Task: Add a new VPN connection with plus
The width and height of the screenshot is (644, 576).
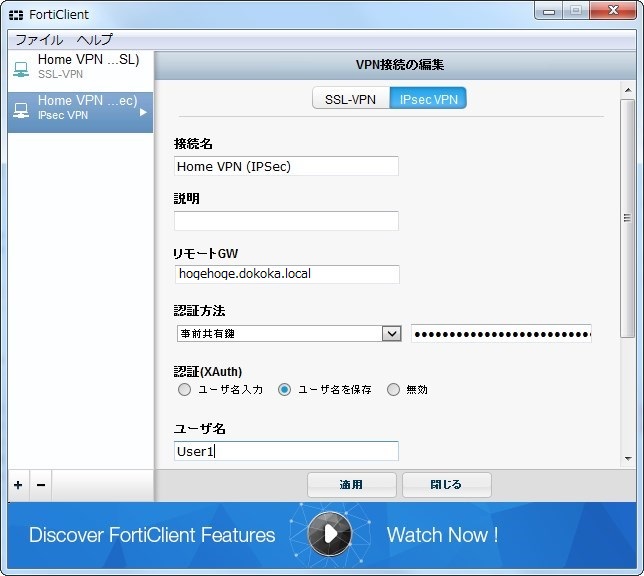Action: [x=18, y=485]
